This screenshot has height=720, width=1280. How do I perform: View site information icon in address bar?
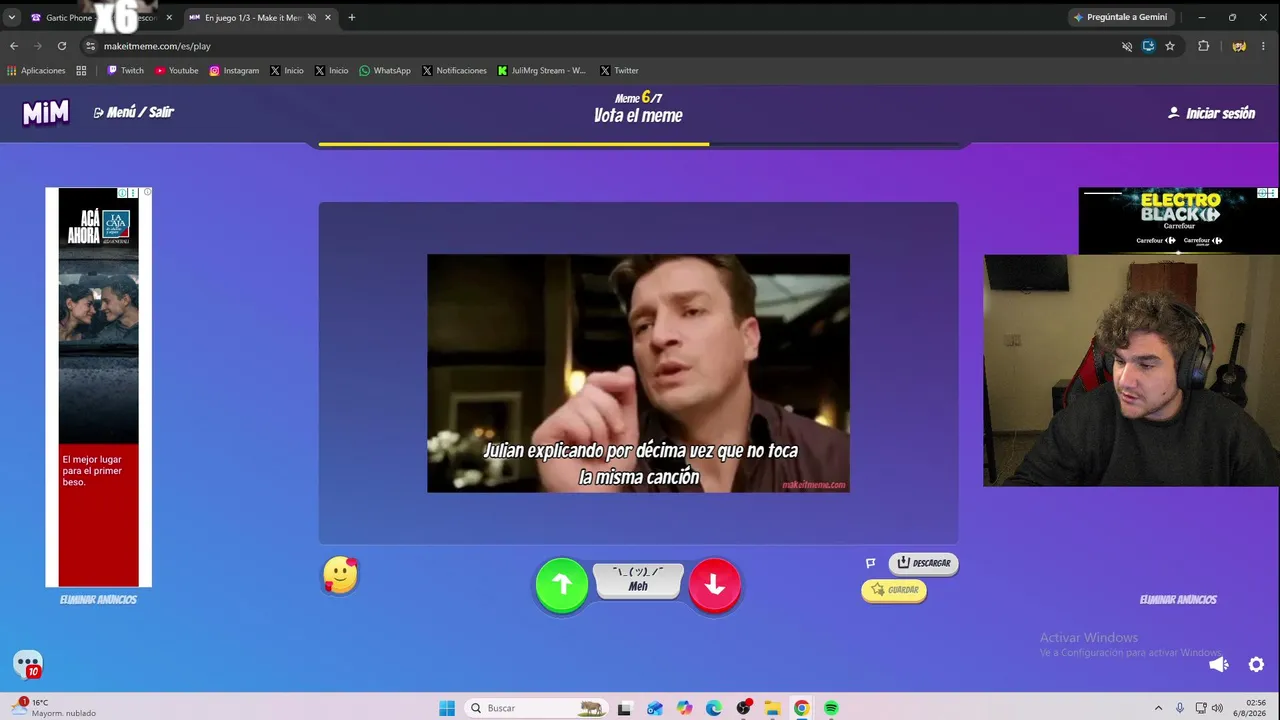90,46
